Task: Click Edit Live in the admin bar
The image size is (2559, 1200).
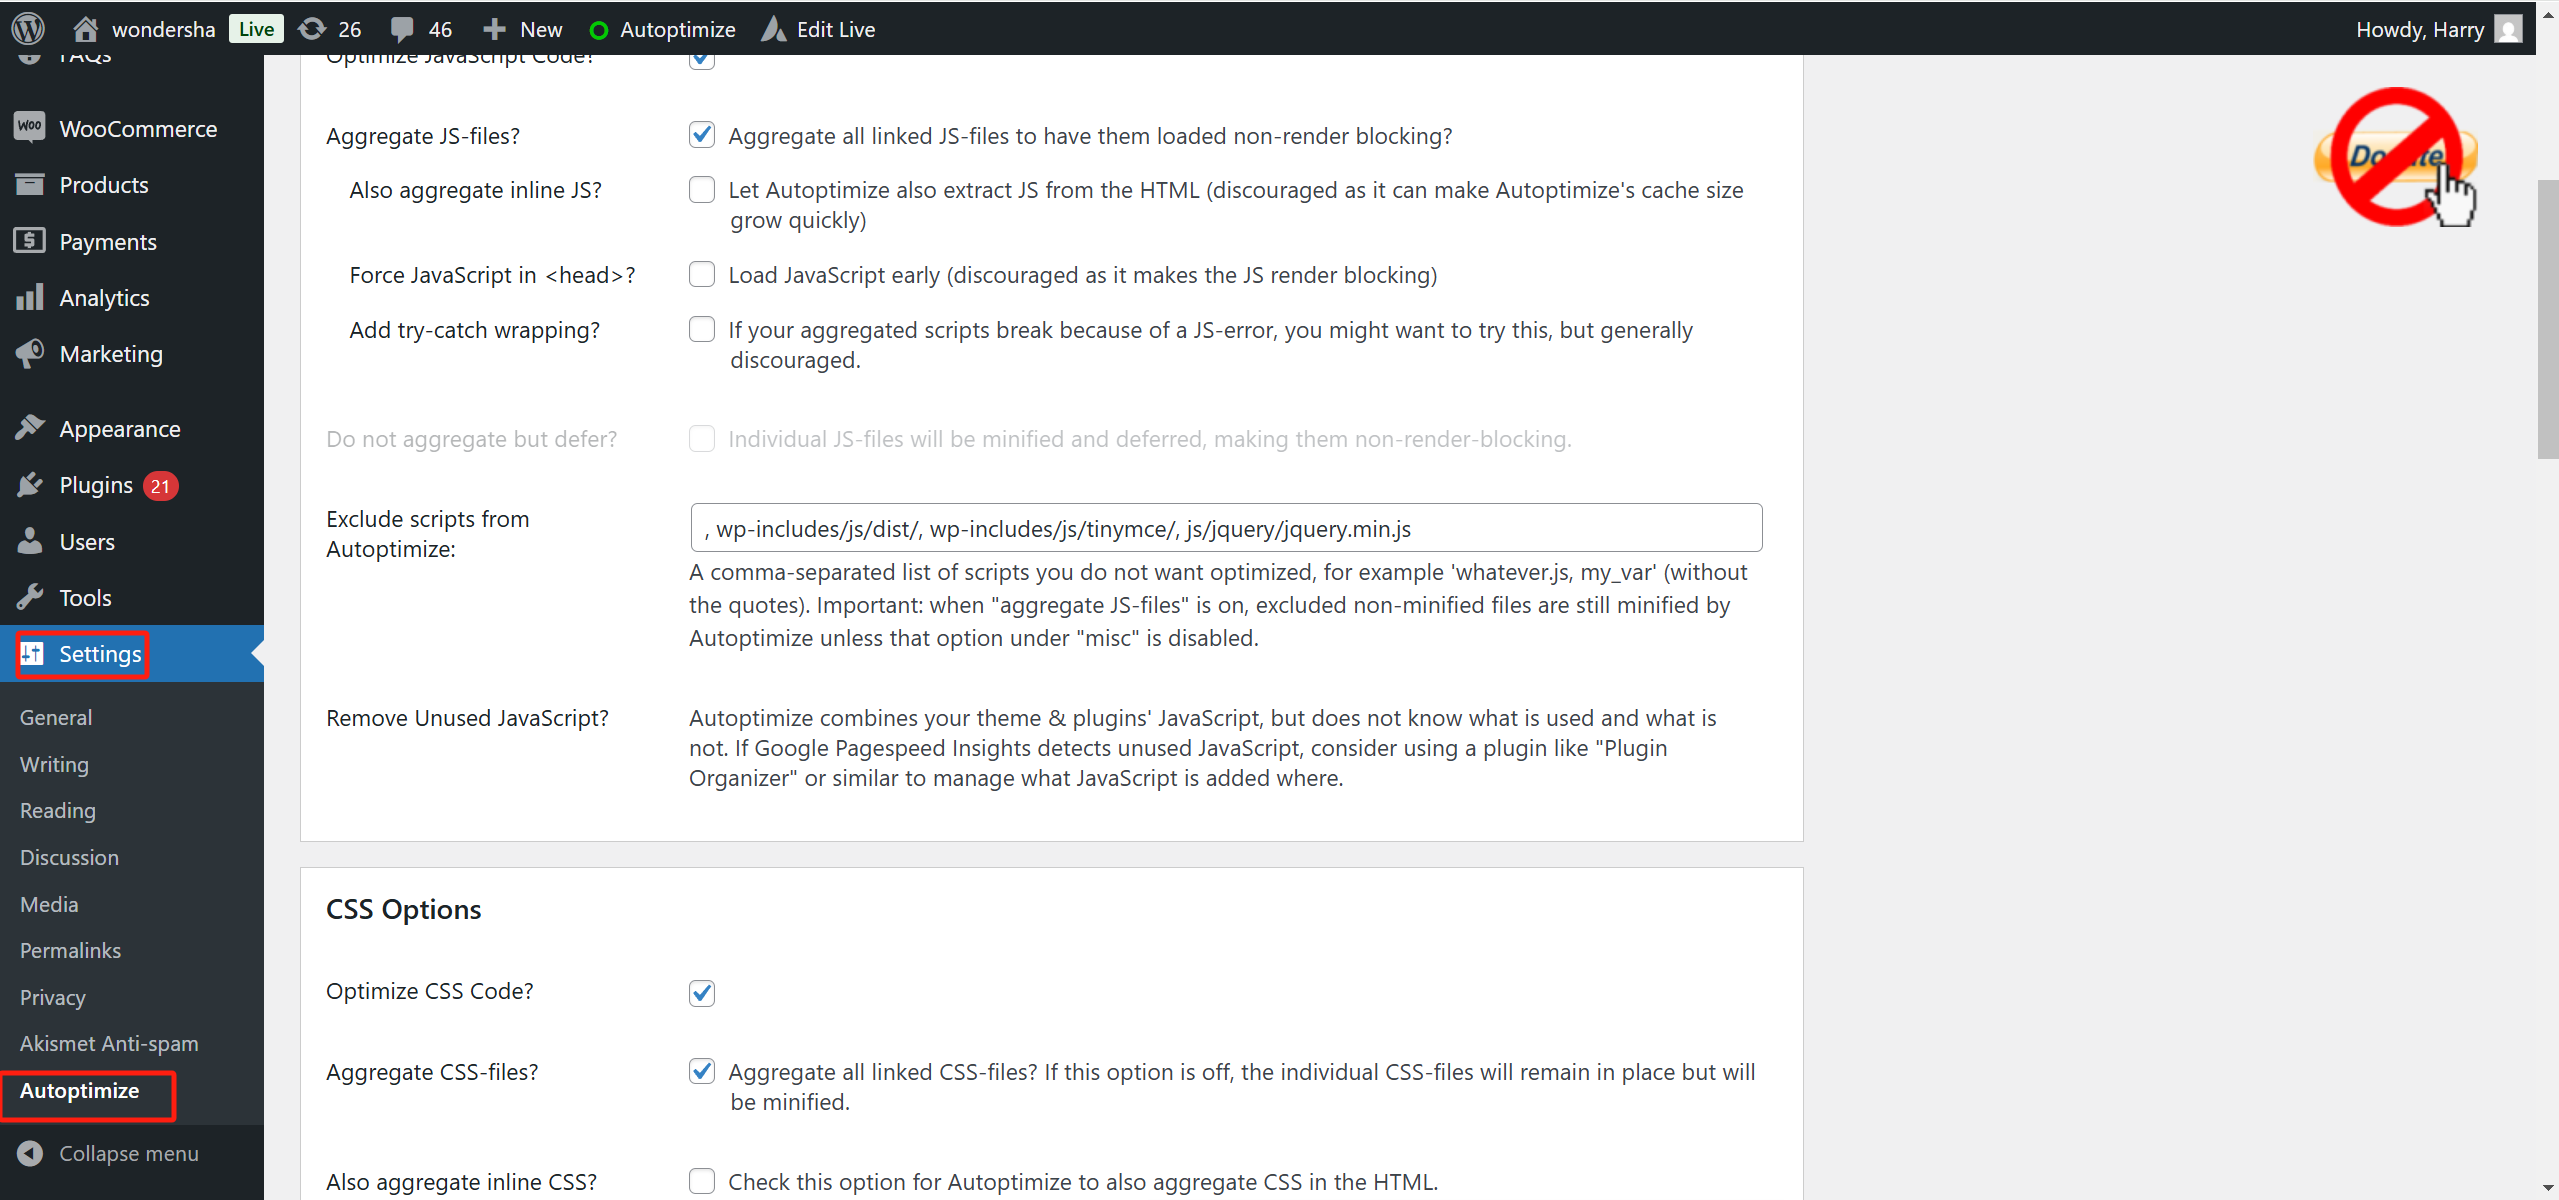Action: coord(834,28)
